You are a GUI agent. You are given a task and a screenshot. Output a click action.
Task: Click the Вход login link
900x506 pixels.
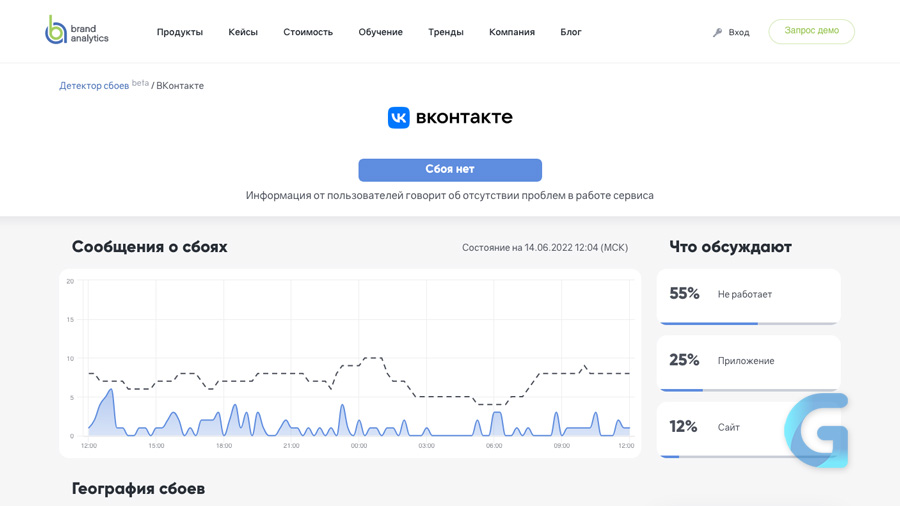(x=739, y=32)
